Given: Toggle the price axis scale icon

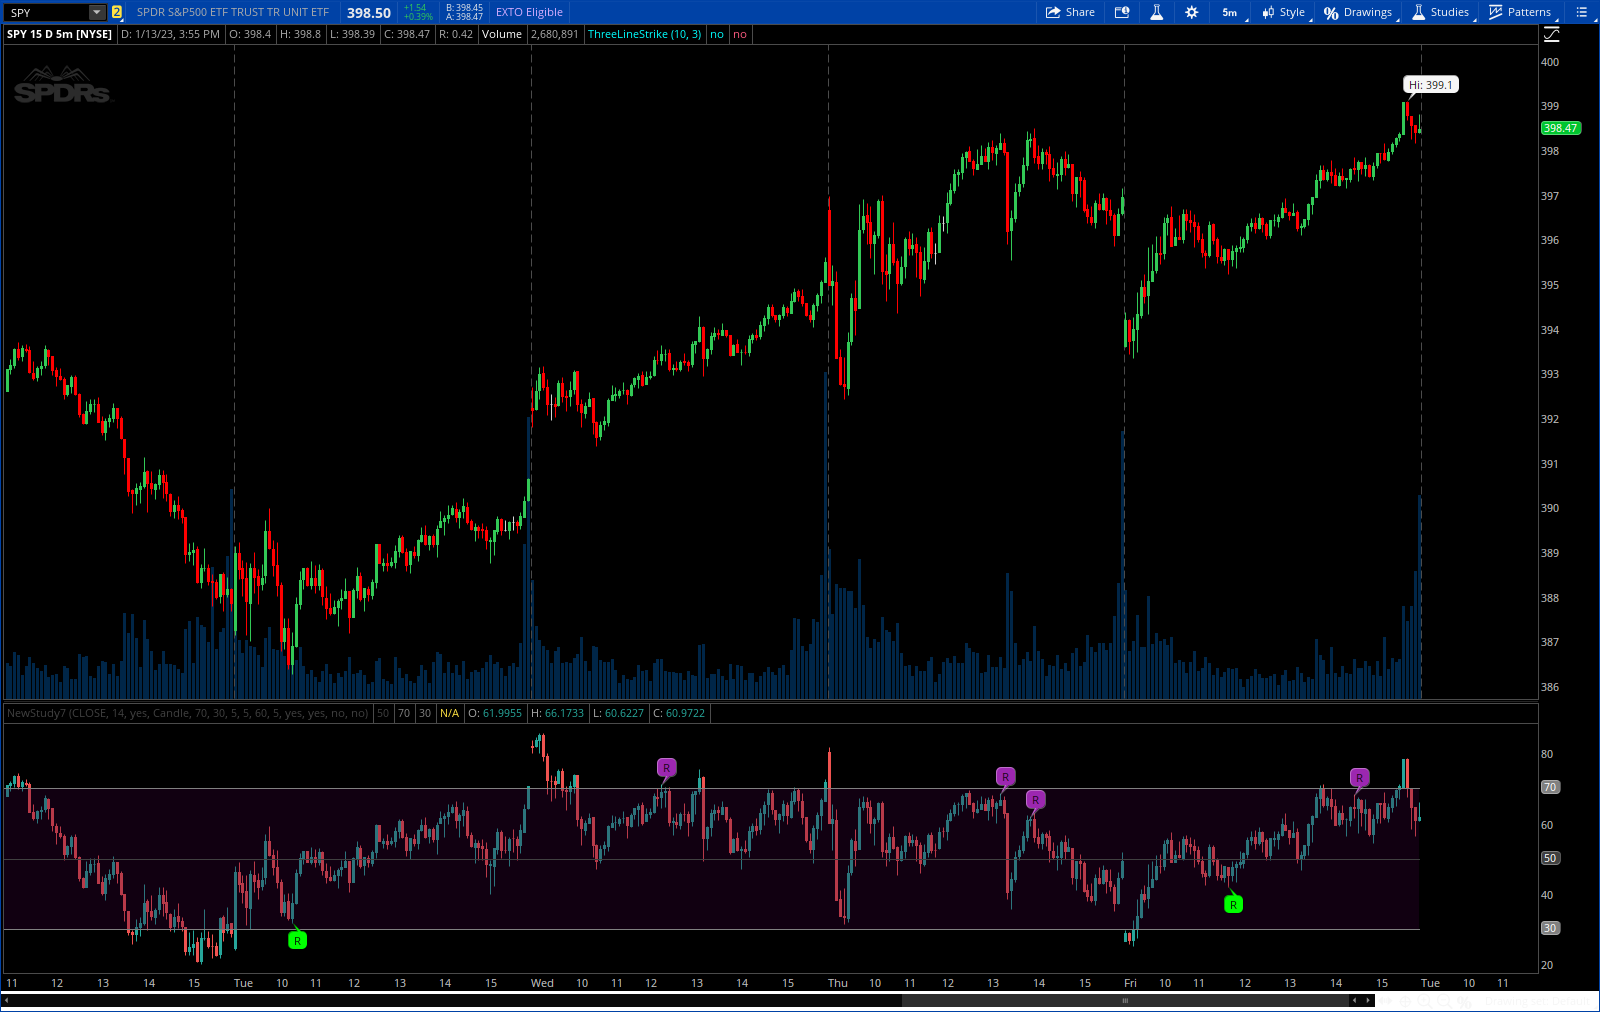Looking at the screenshot, I should pos(1551,35).
